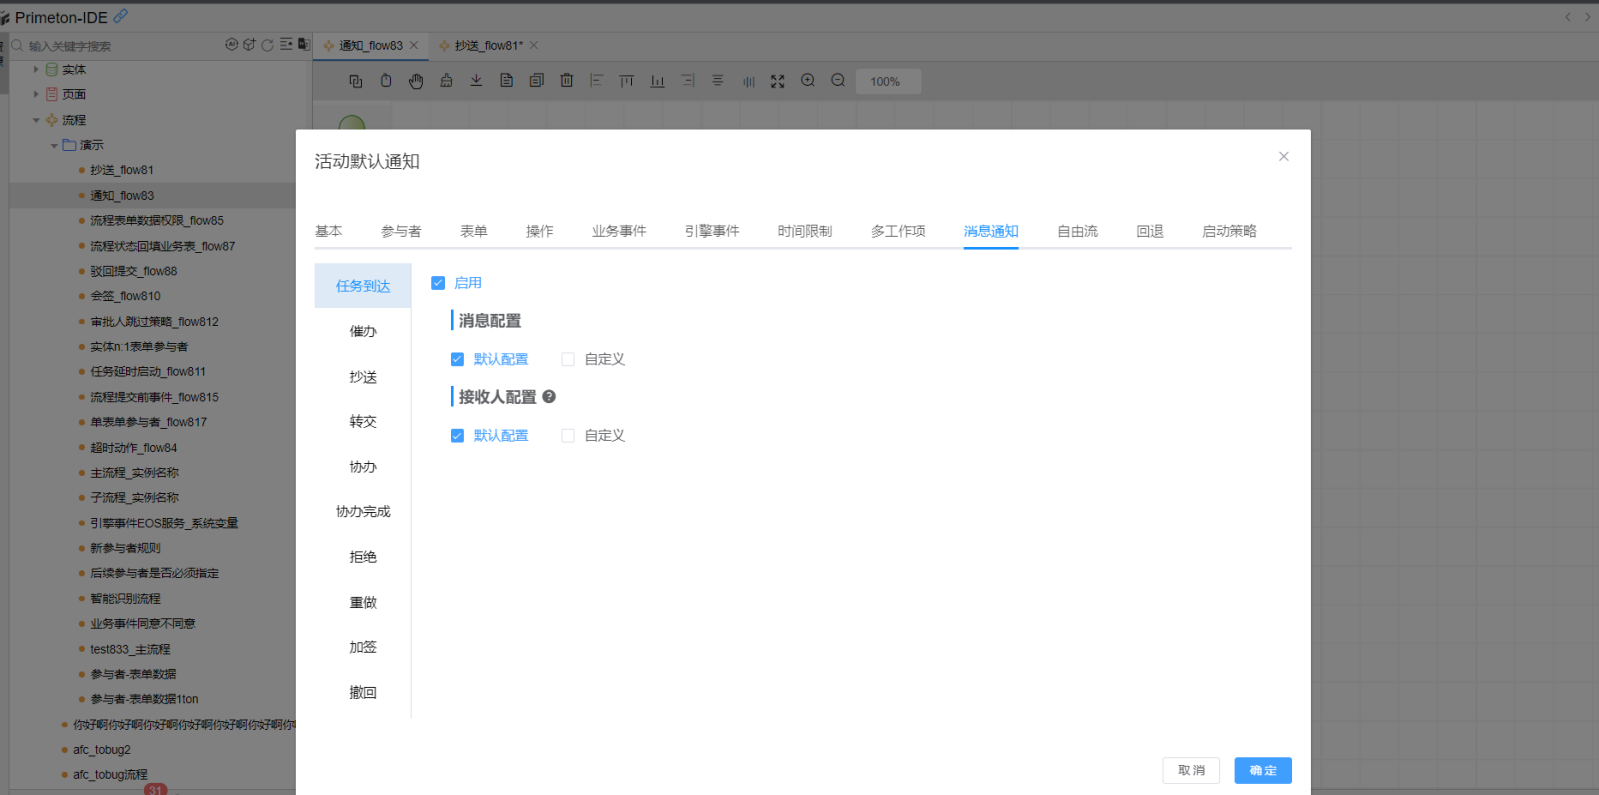This screenshot has height=795, width=1599.
Task: Uncheck the 启用 checkbox
Action: coord(438,283)
